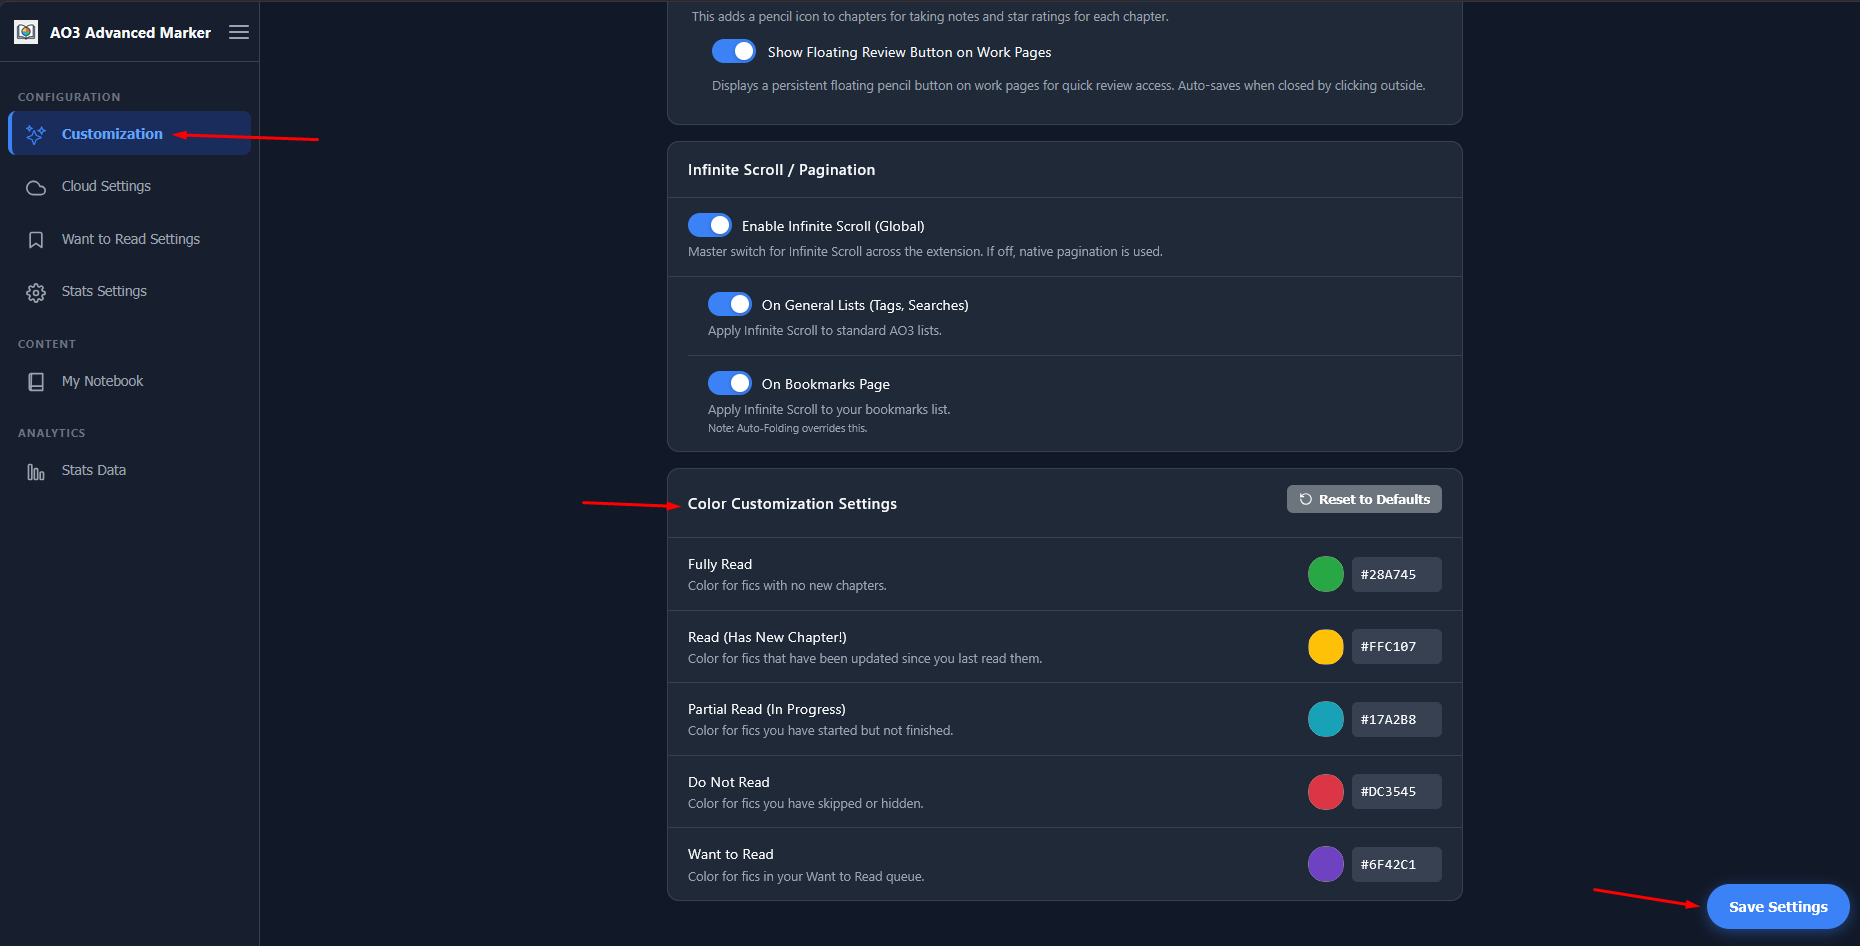Open the teal Partial Read color swatch
This screenshot has width=1860, height=946.
1326,719
